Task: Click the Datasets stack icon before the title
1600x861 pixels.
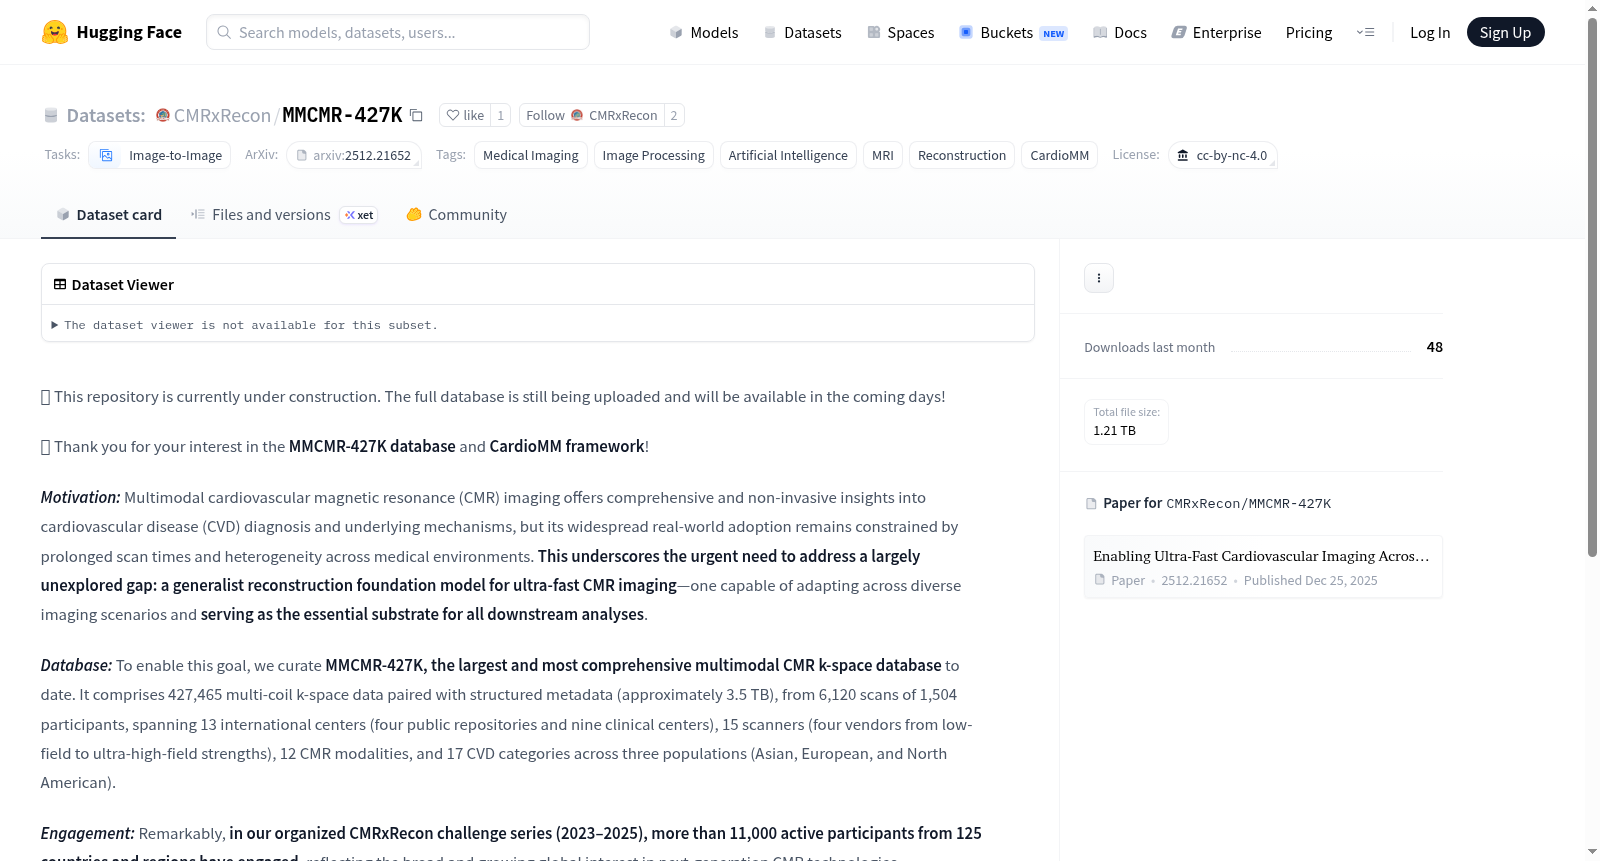Action: coord(51,116)
